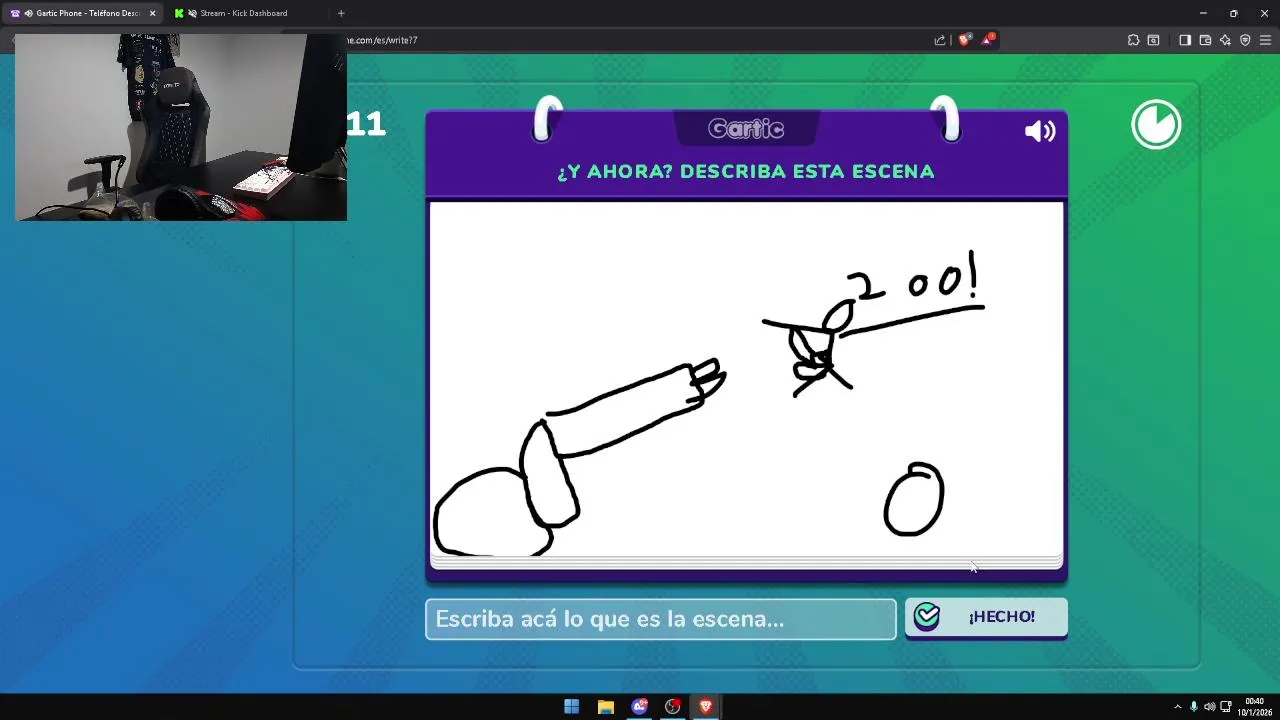Click the checkmark icon on ¡HECHO! button
Screen dimensions: 1280x720
pyautogui.click(x=927, y=616)
